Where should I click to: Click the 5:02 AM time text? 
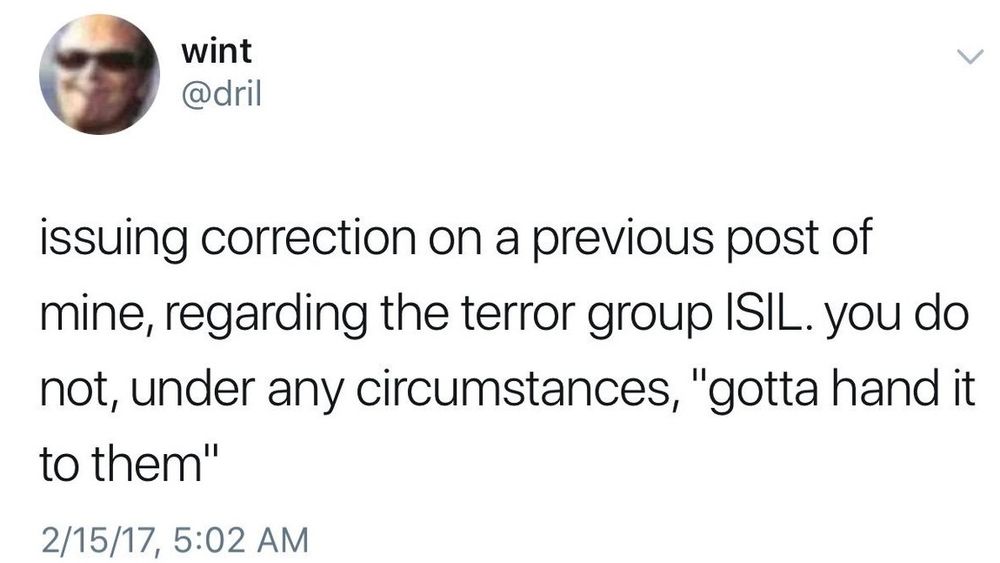coord(237,541)
